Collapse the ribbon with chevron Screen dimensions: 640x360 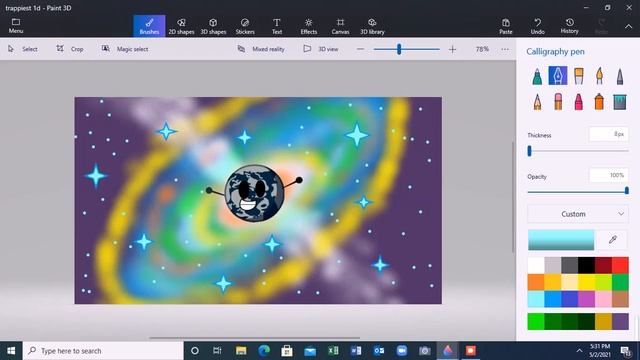pos(629,26)
